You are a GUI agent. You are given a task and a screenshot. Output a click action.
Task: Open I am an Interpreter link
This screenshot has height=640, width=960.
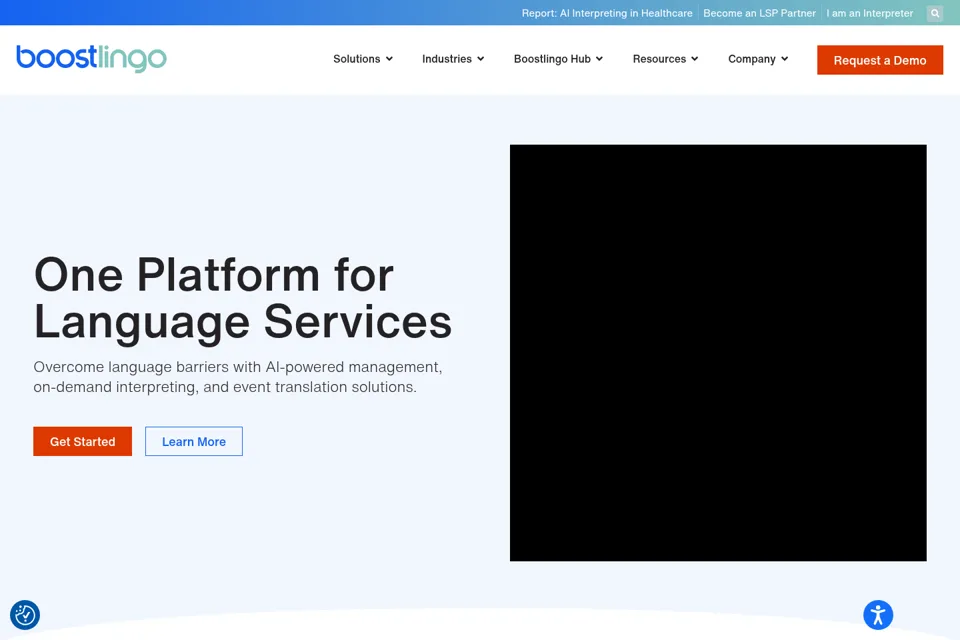(869, 13)
